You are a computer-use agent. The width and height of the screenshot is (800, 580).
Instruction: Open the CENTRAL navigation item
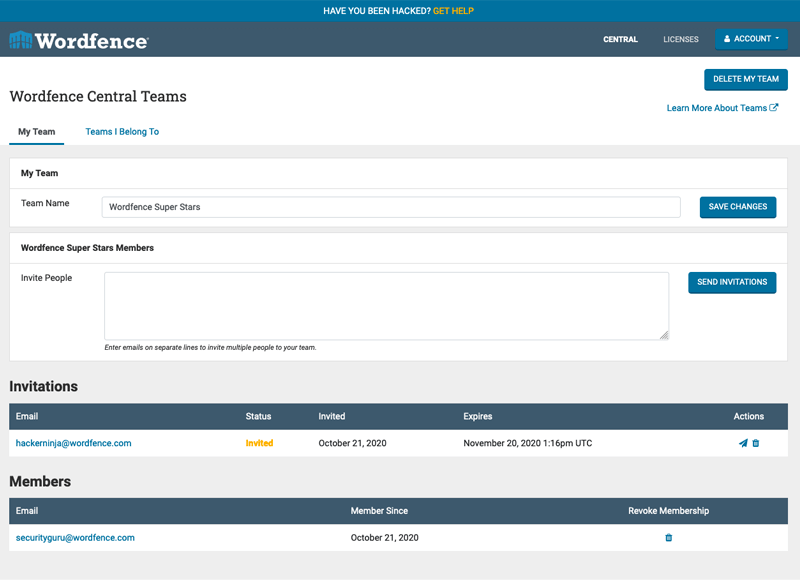point(620,39)
